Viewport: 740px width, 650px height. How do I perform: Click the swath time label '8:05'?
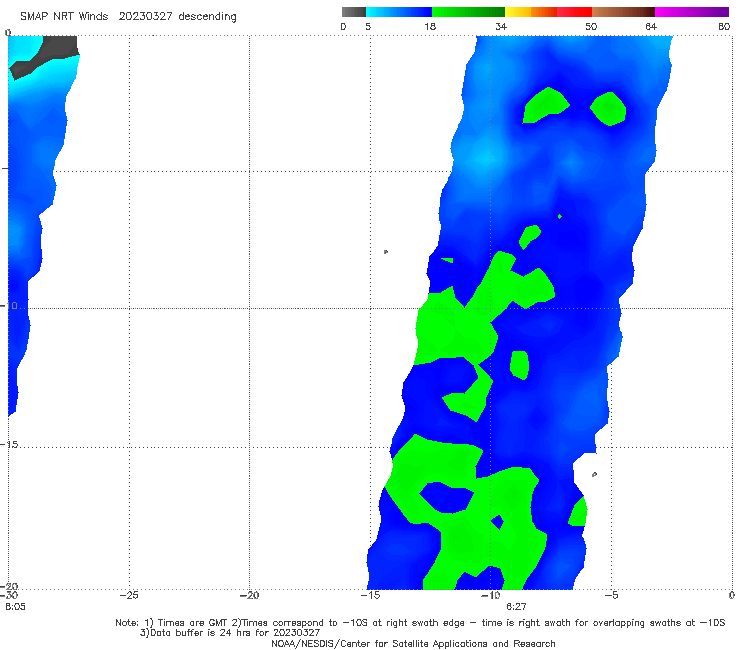tap(15, 607)
